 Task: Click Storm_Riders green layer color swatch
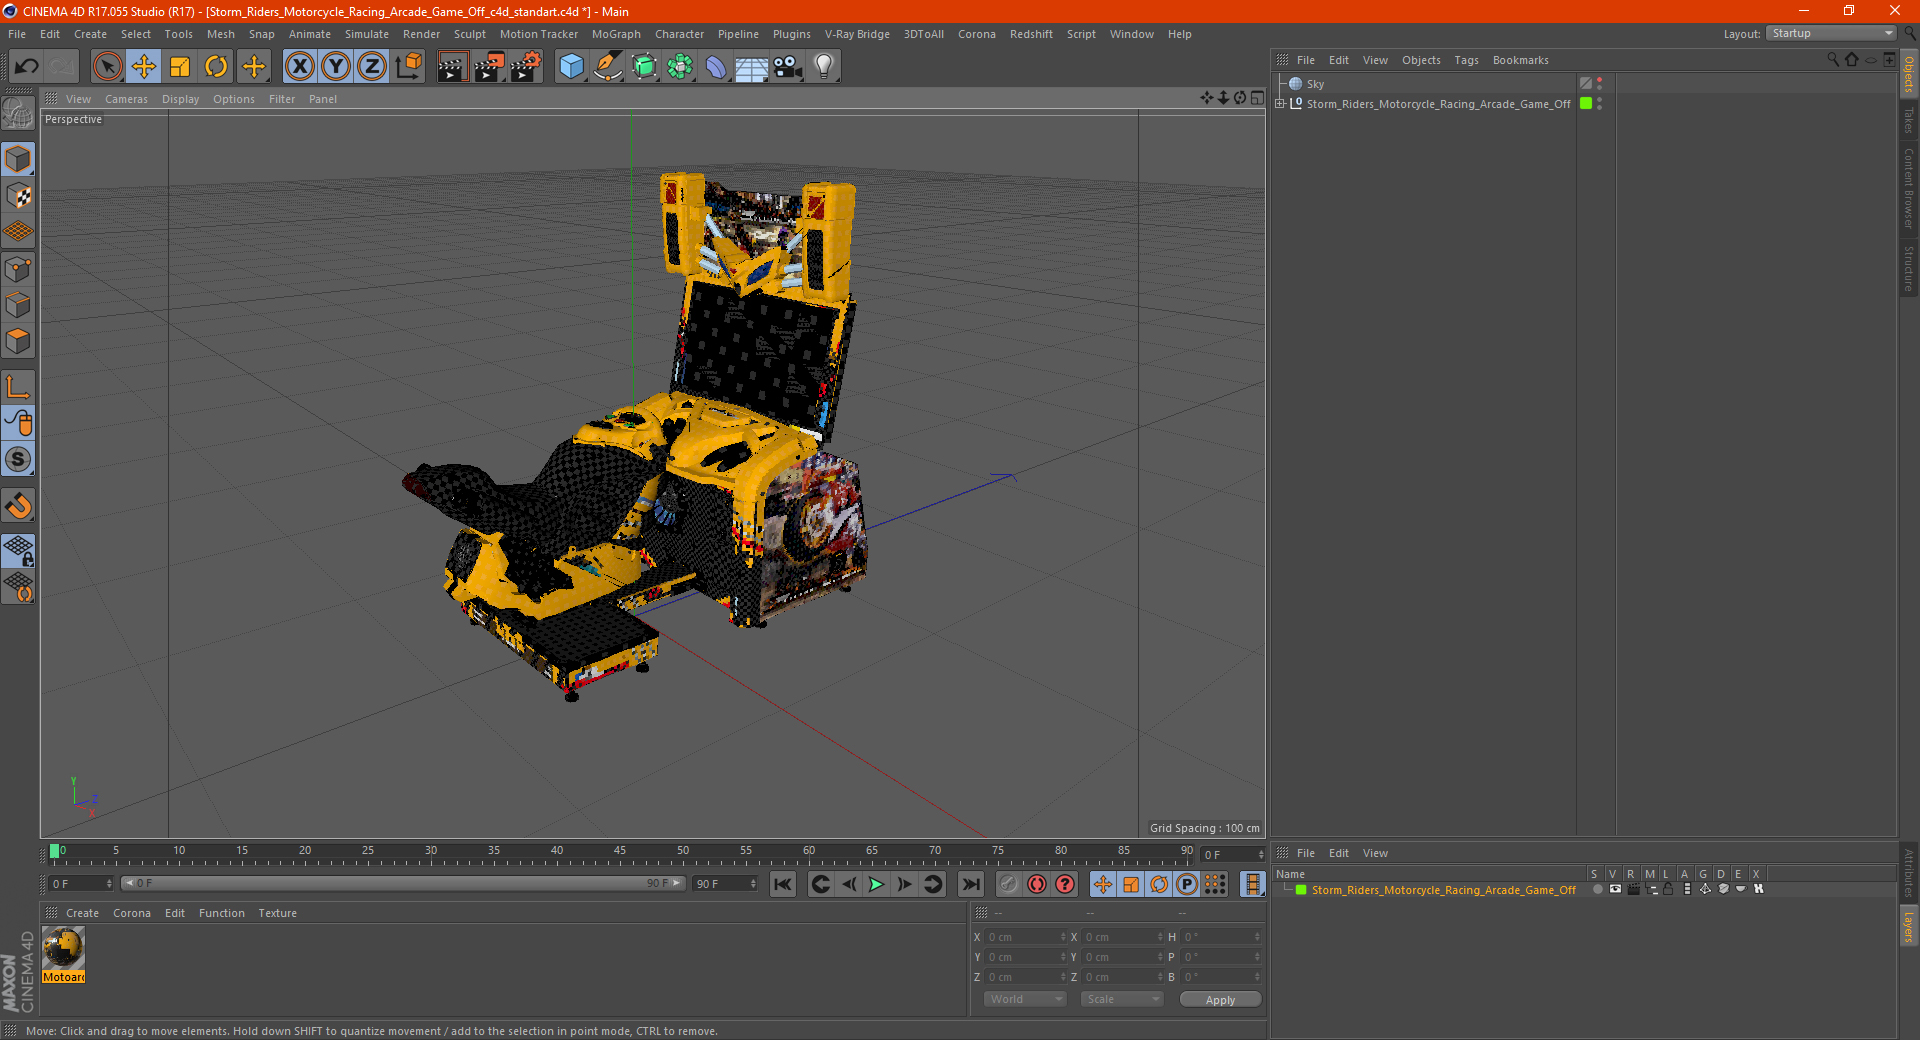[x=1585, y=103]
